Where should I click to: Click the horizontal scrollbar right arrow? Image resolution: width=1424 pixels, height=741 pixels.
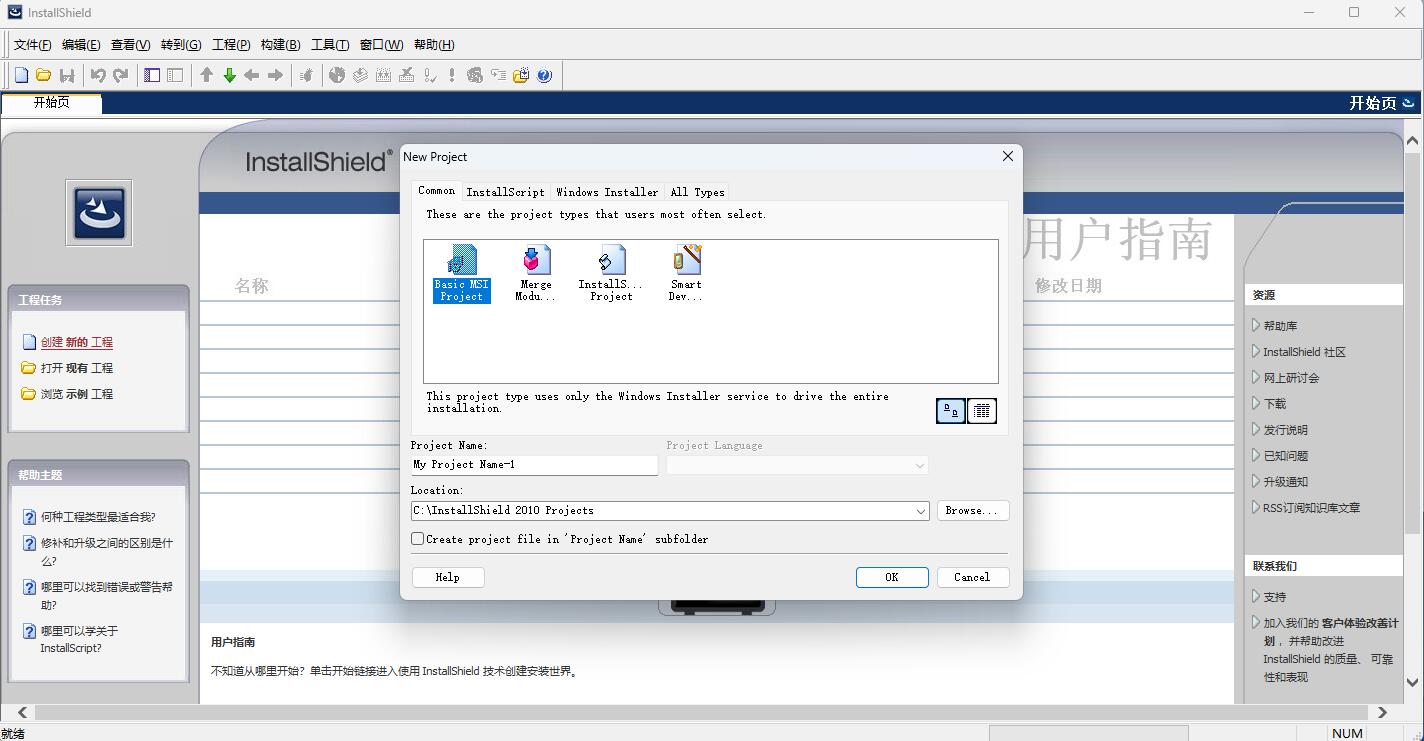1382,713
